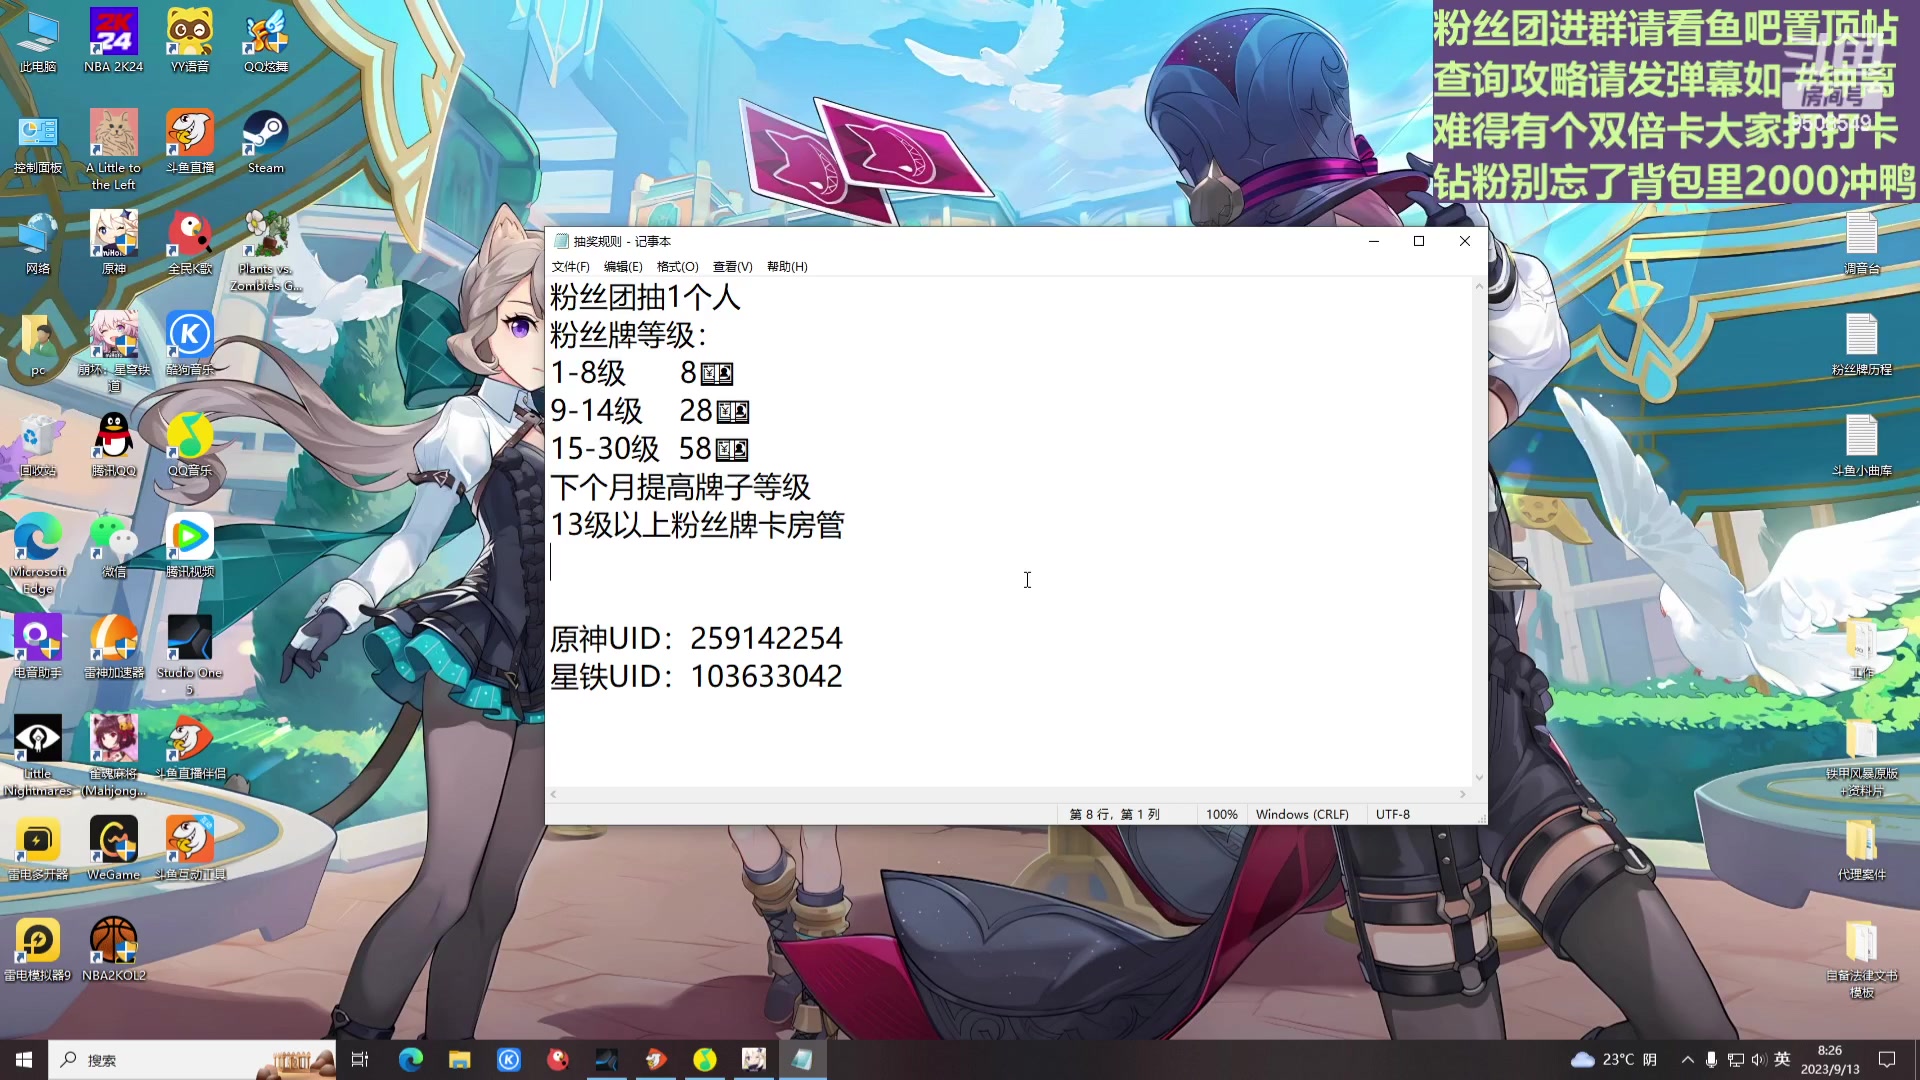Click the text line 下个月提高牌子等级
1920x1080 pixels.
[x=680, y=487]
